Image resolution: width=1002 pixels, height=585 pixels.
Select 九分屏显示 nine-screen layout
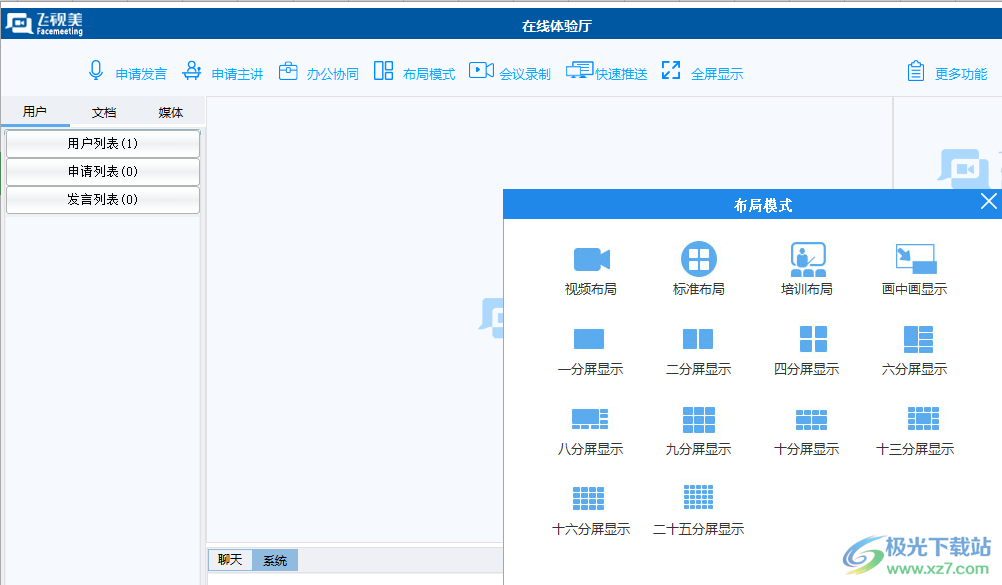[x=699, y=420]
